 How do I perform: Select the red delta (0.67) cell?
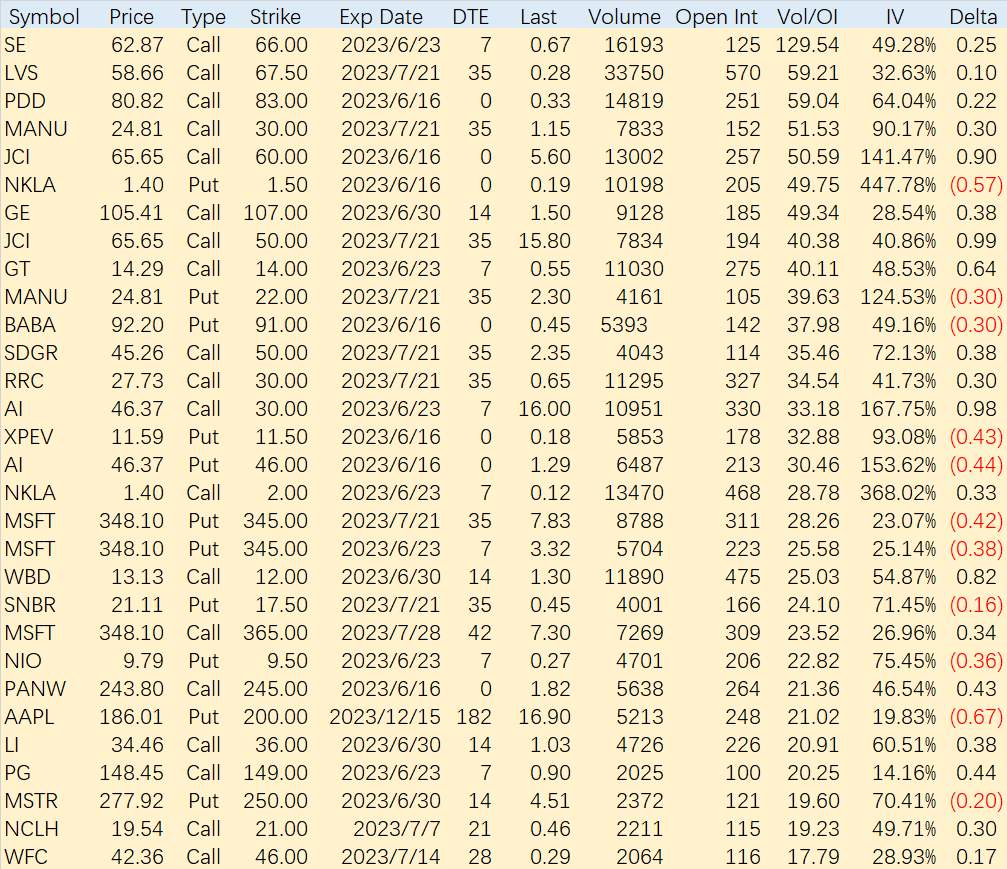(976, 717)
